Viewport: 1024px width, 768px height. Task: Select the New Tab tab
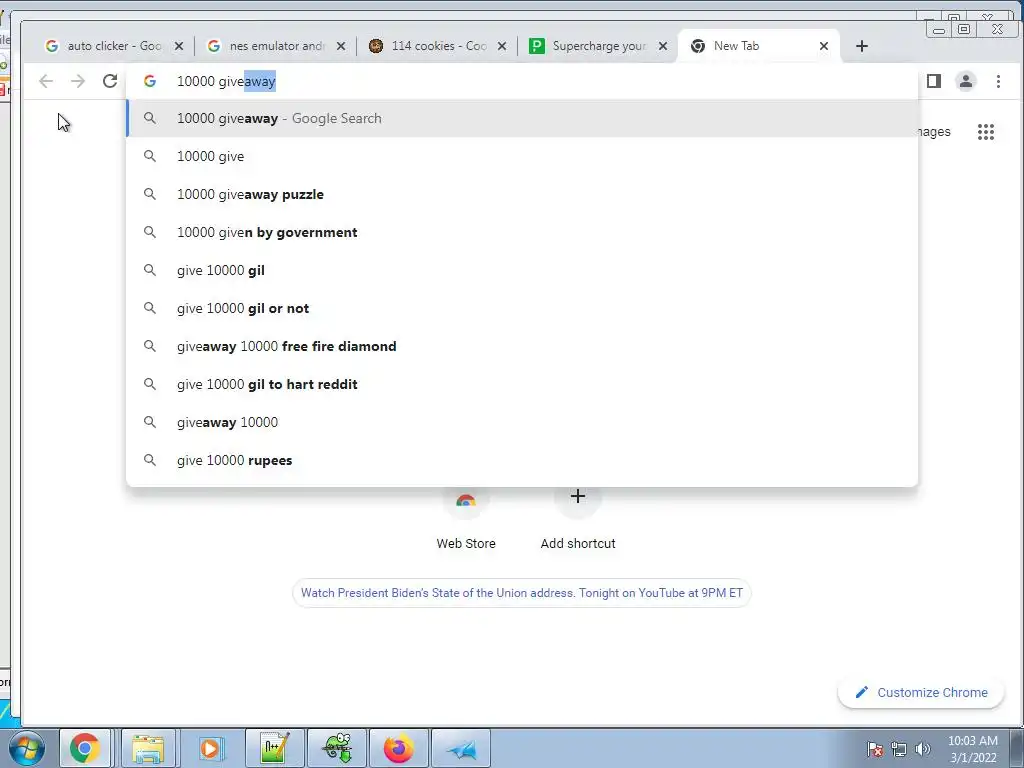coord(759,46)
